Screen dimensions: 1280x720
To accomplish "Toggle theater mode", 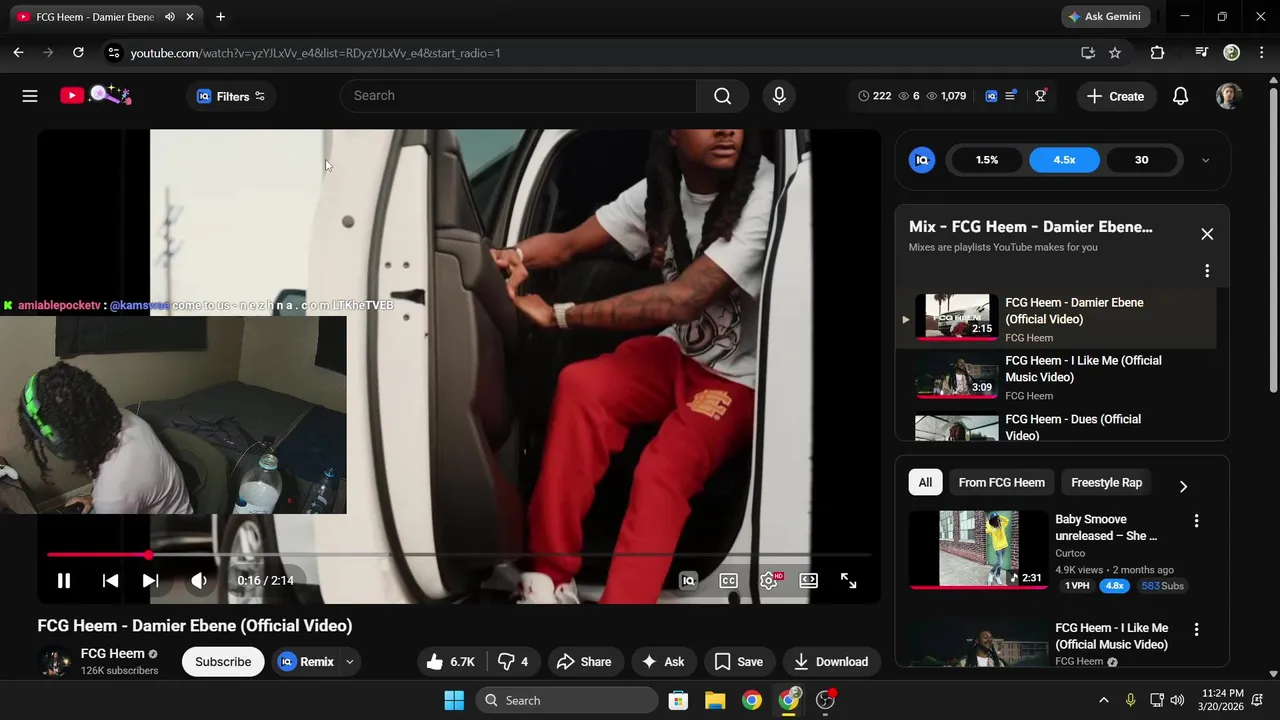I will coord(808,581).
